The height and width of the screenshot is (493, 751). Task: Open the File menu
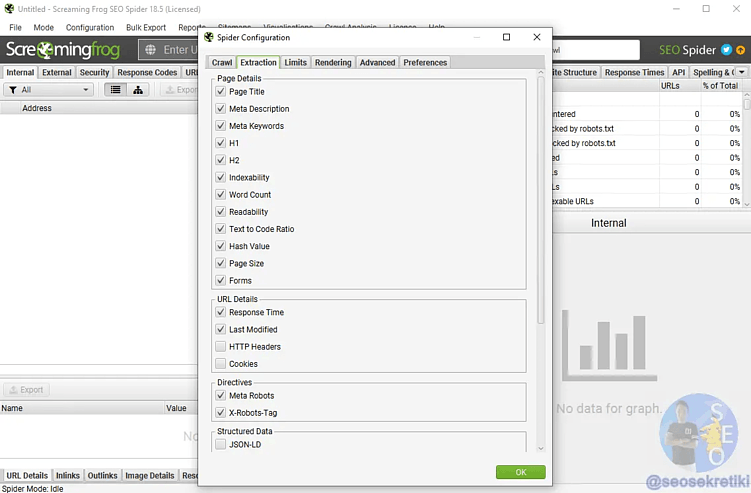click(x=15, y=28)
